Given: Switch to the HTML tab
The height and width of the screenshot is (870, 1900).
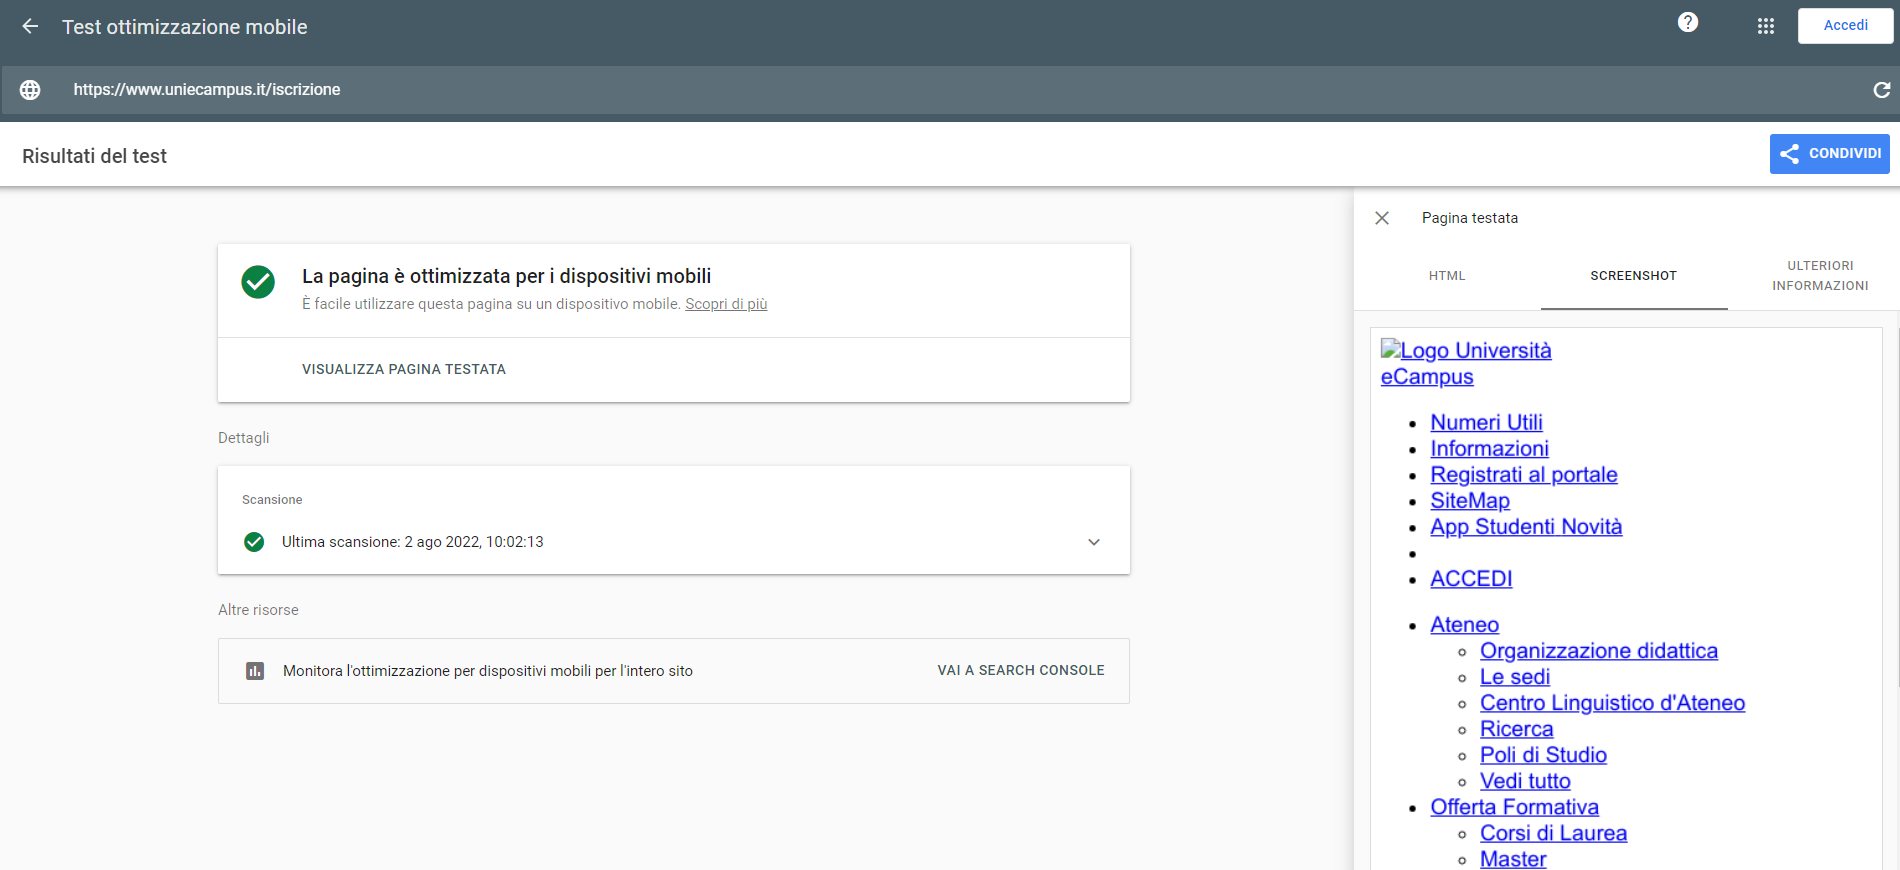Looking at the screenshot, I should pyautogui.click(x=1446, y=276).
